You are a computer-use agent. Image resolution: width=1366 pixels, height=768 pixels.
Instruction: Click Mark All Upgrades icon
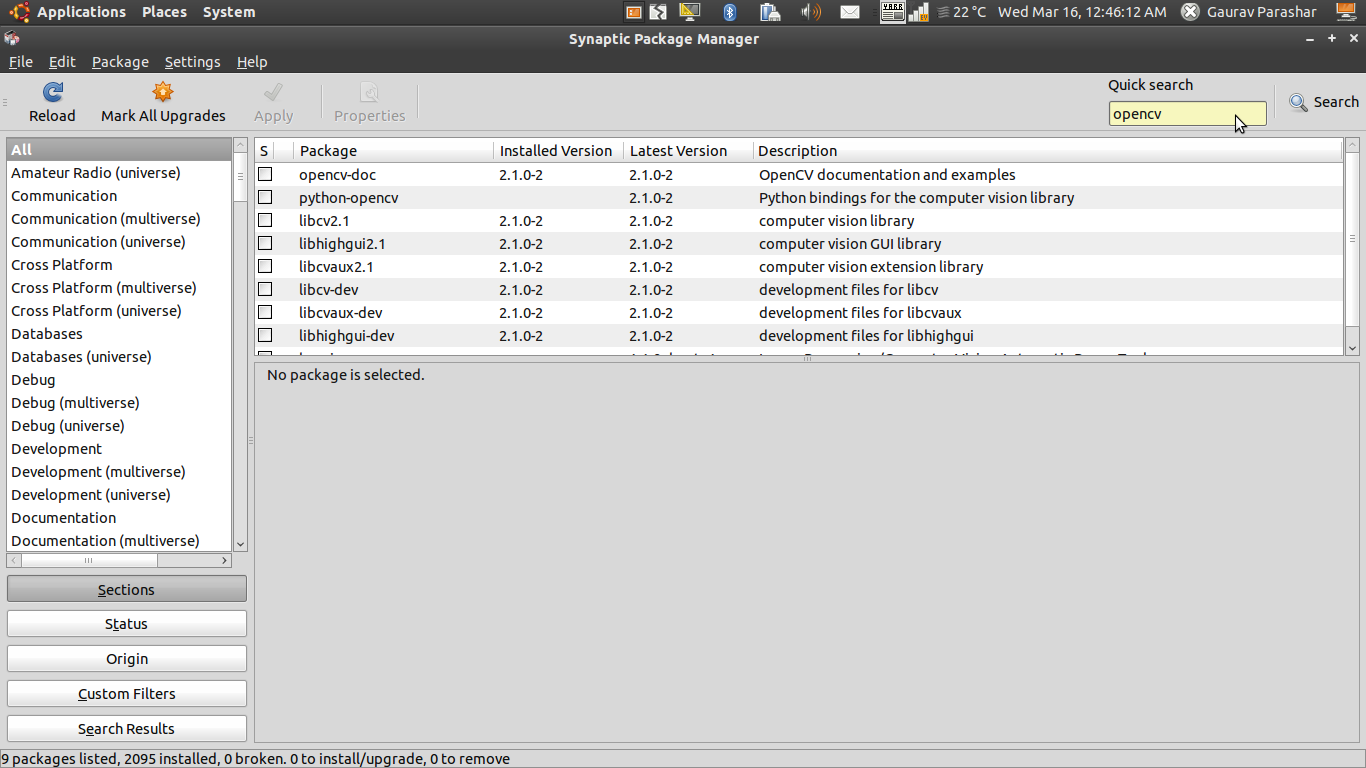pyautogui.click(x=163, y=93)
